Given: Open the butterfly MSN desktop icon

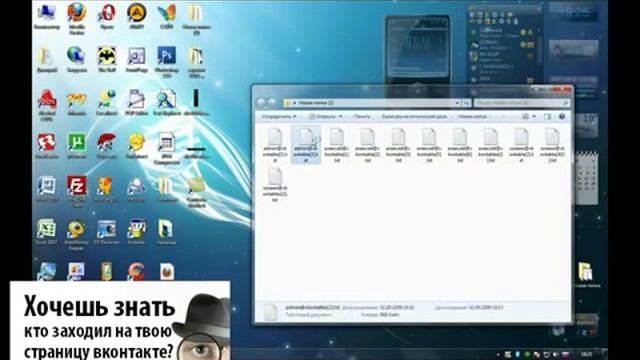Looking at the screenshot, I should click(x=167, y=17).
